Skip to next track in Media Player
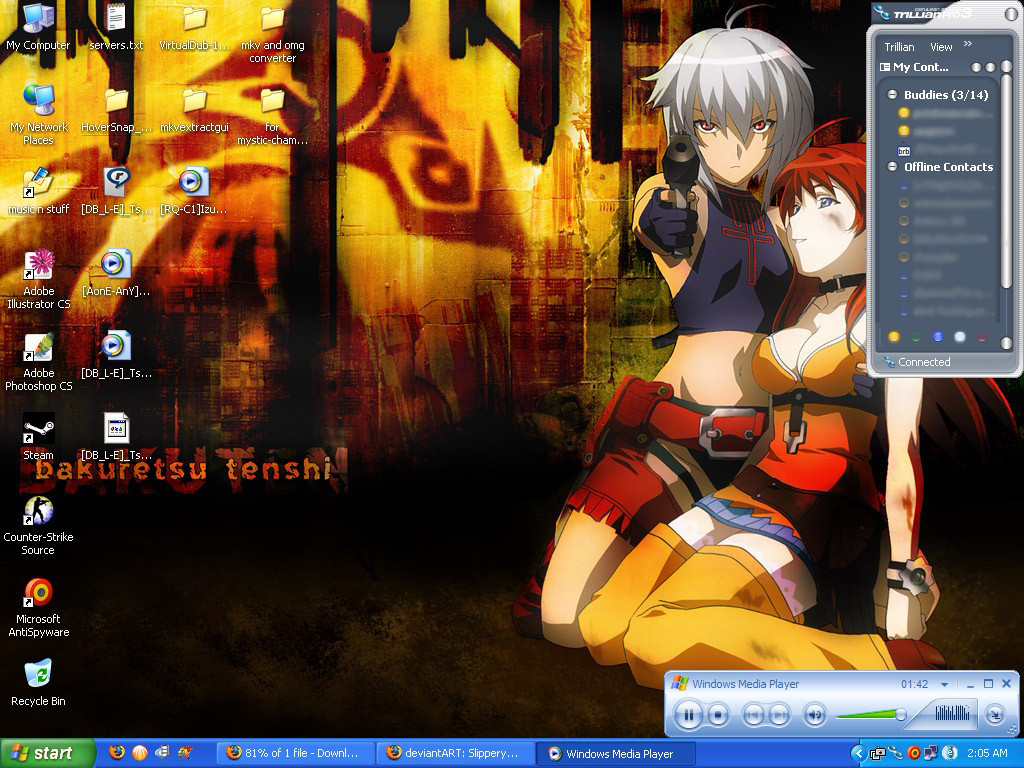Image resolution: width=1024 pixels, height=768 pixels. [x=778, y=715]
